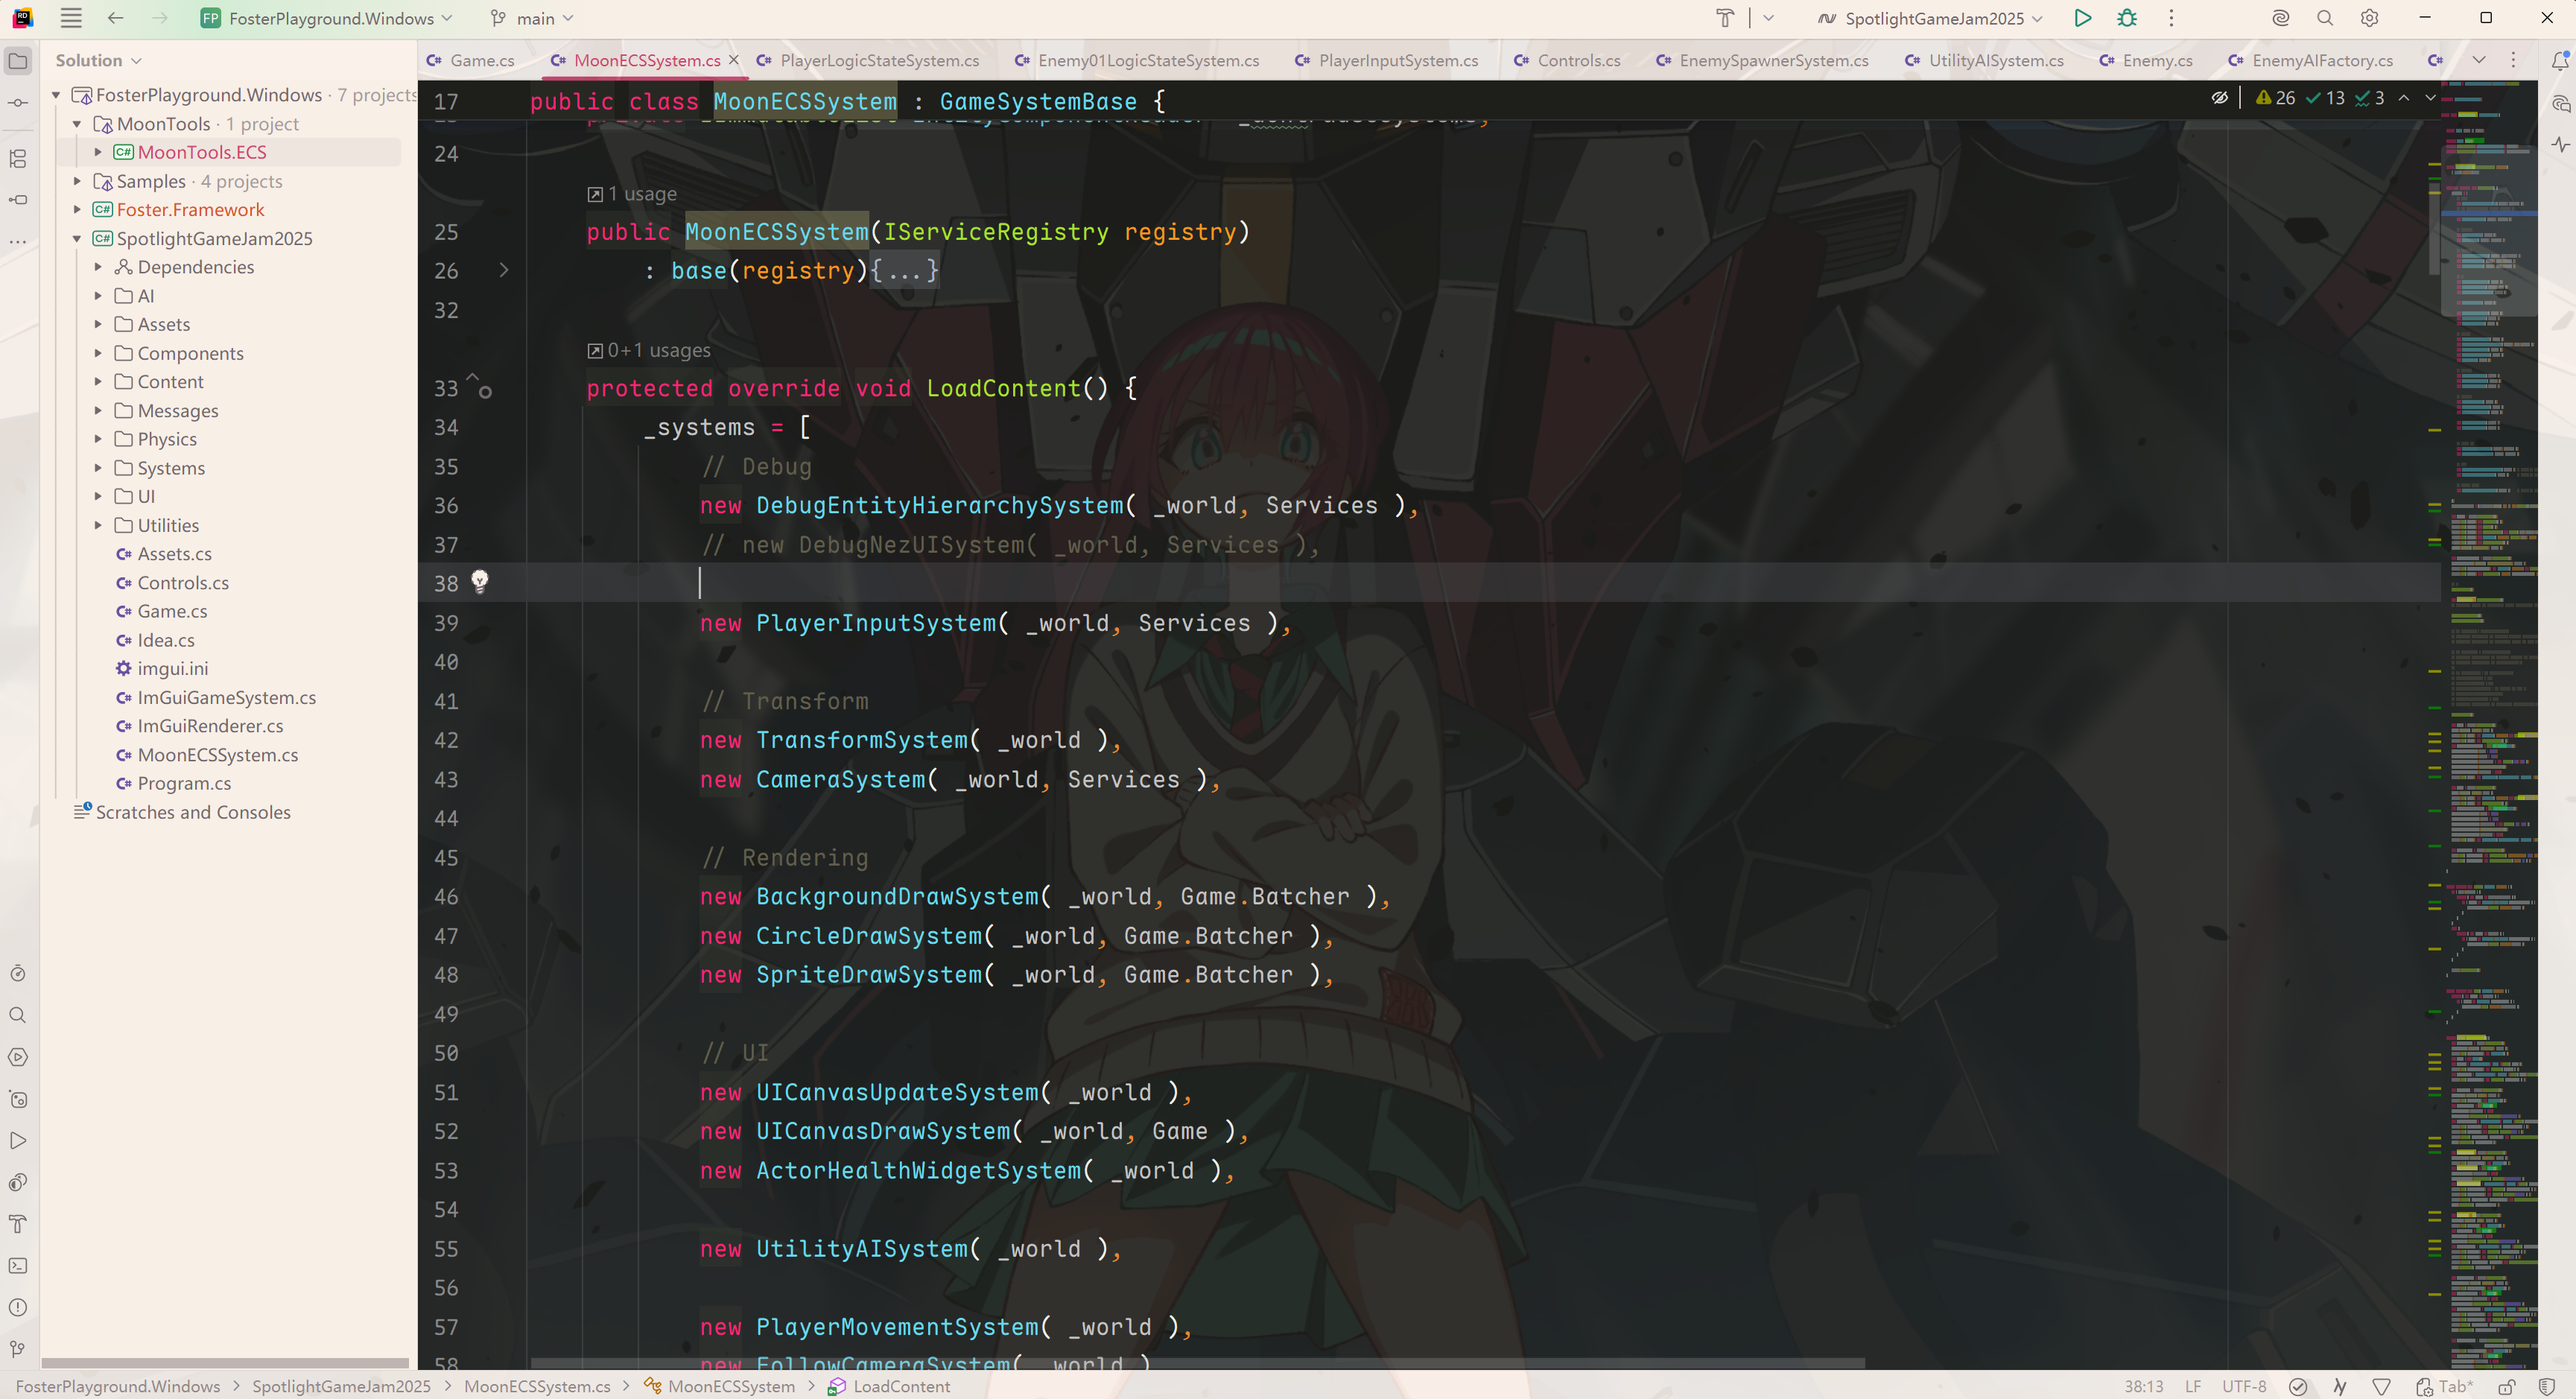Image resolution: width=2576 pixels, height=1399 pixels.
Task: Toggle the inspections eye icon
Action: [x=2219, y=98]
